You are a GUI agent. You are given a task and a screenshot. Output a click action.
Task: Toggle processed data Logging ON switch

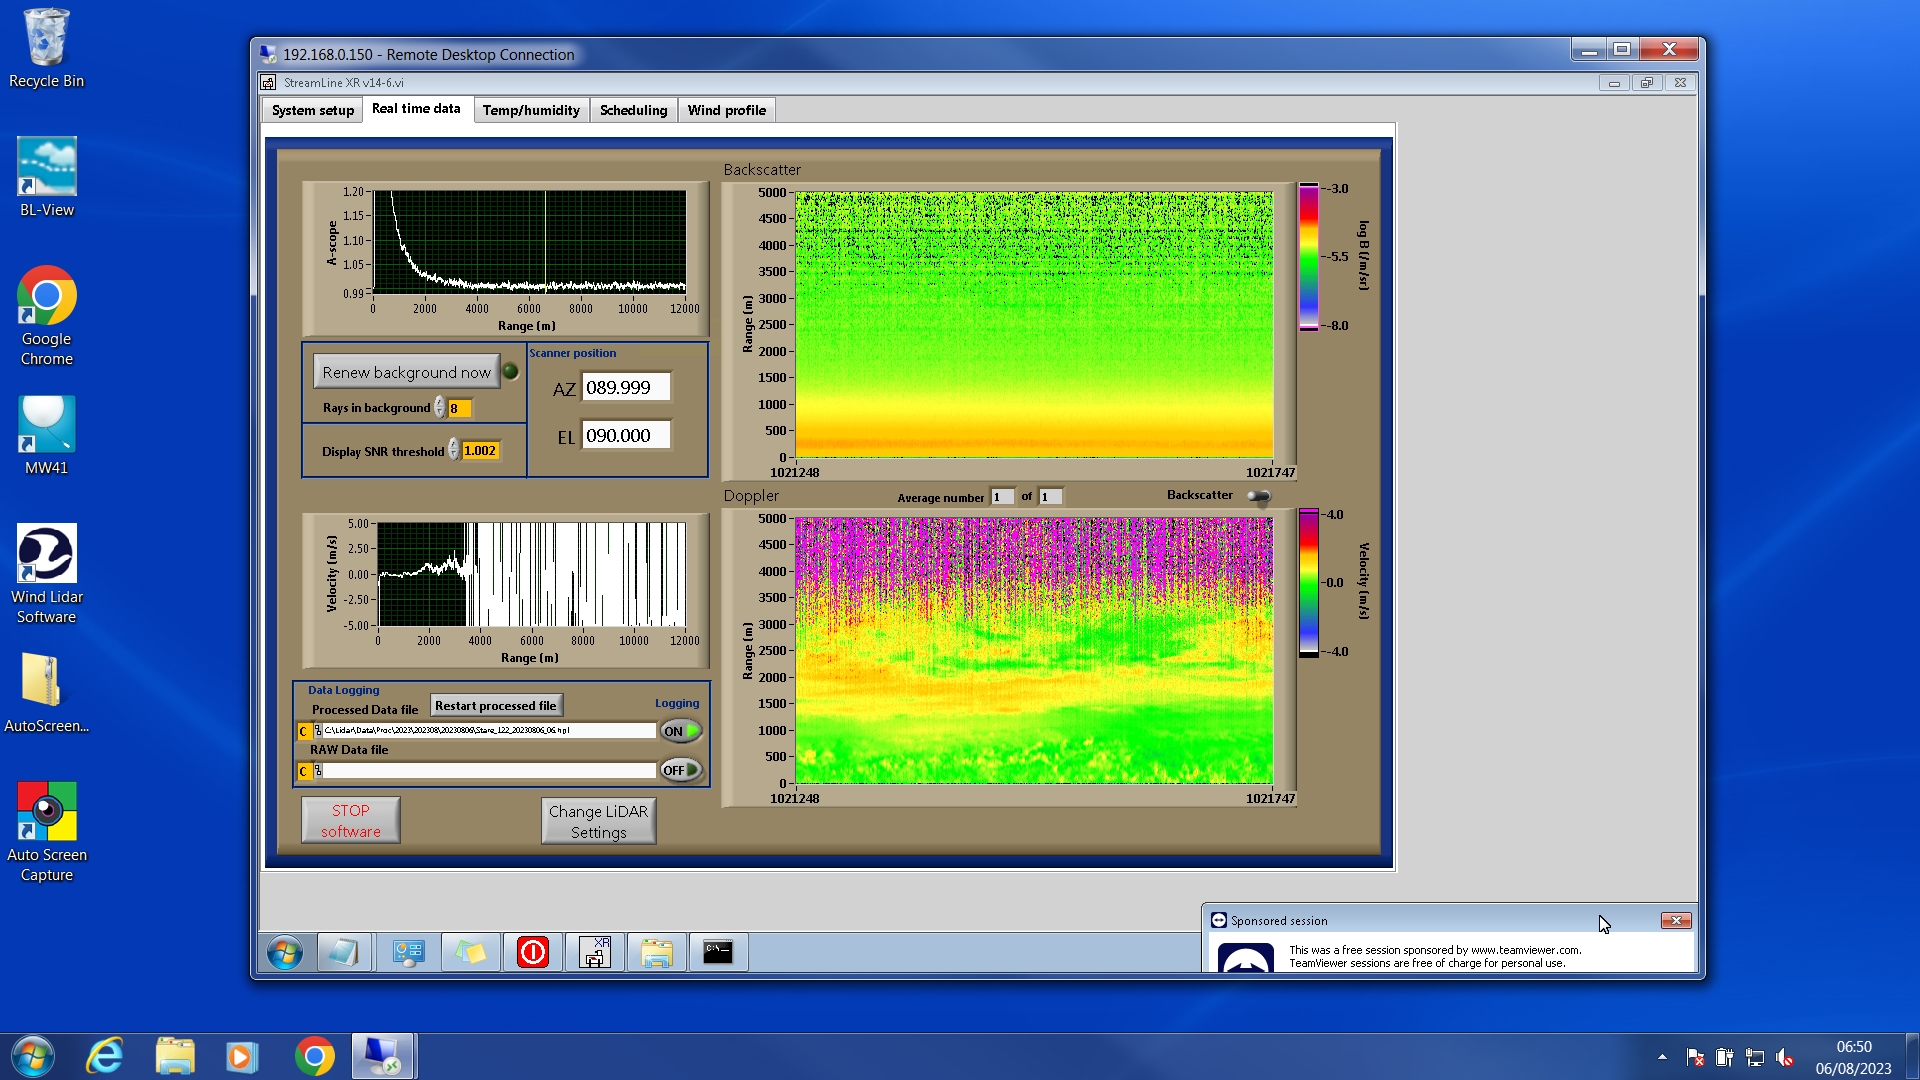coord(681,731)
